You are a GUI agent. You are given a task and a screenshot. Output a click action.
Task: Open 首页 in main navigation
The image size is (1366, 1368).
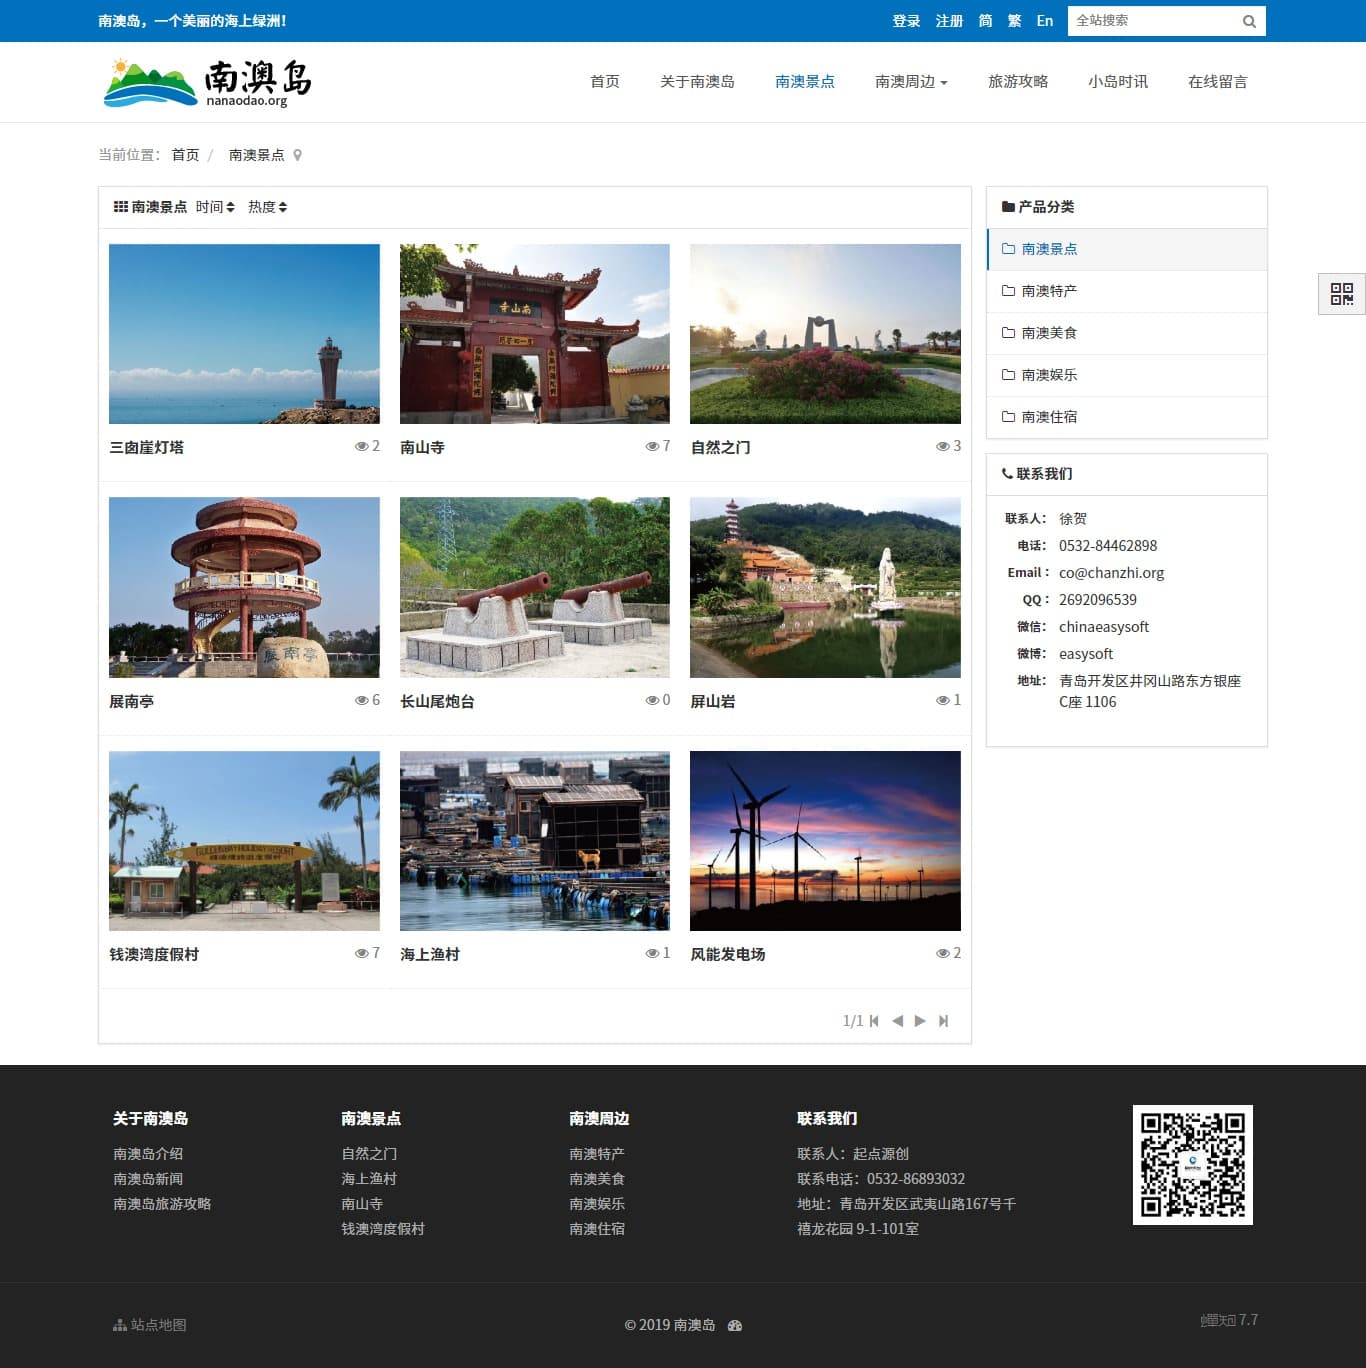tap(605, 82)
